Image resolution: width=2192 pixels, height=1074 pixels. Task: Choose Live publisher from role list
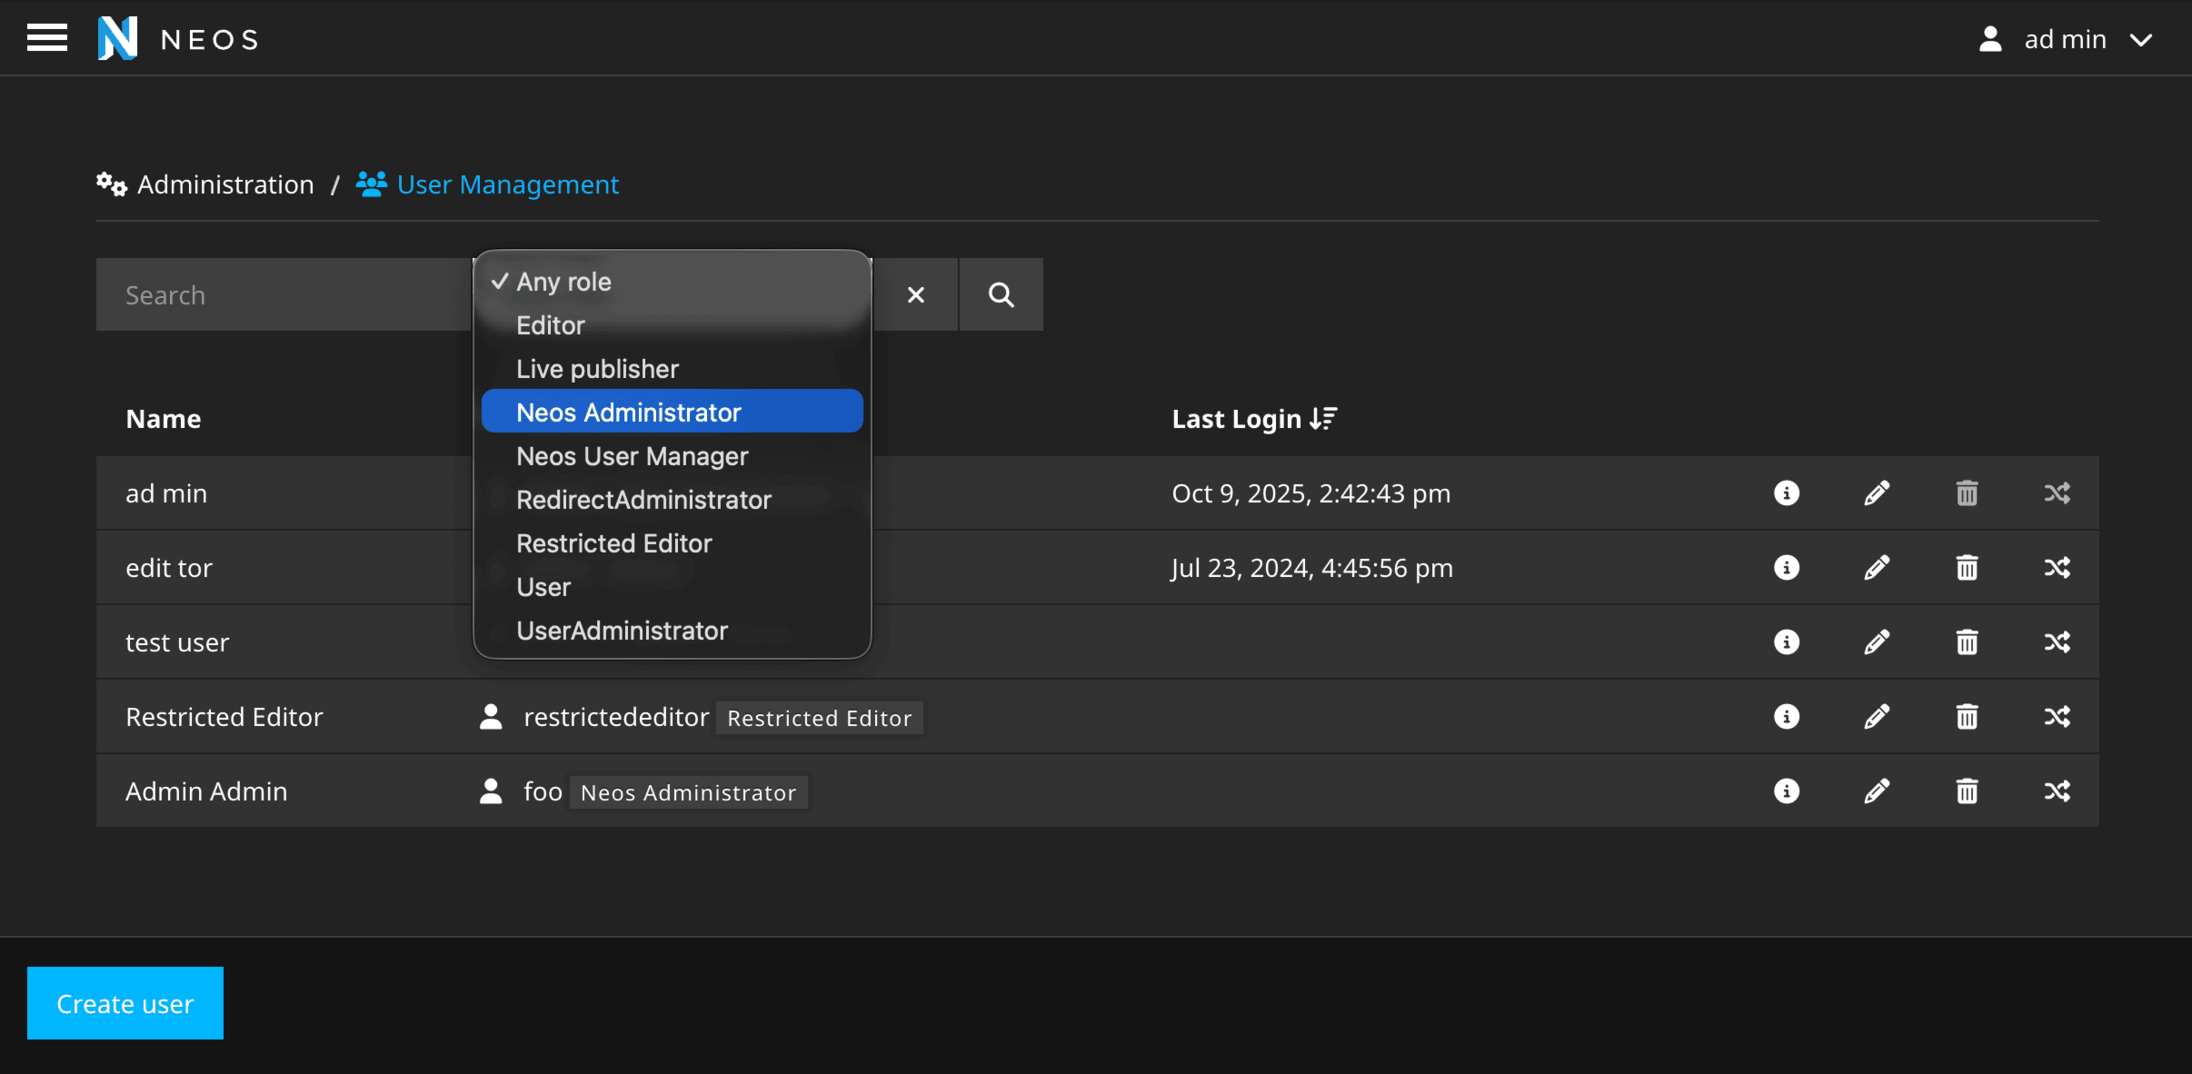point(597,369)
